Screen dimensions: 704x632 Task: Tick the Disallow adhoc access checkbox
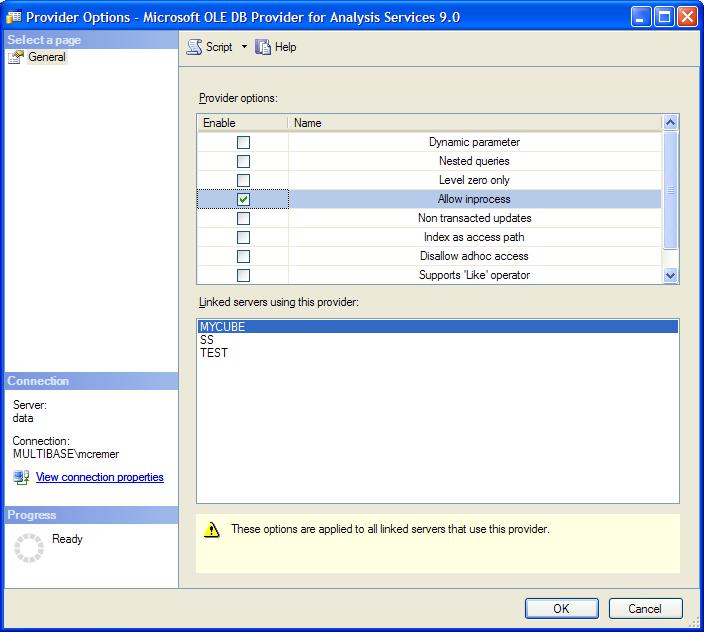[x=243, y=256]
